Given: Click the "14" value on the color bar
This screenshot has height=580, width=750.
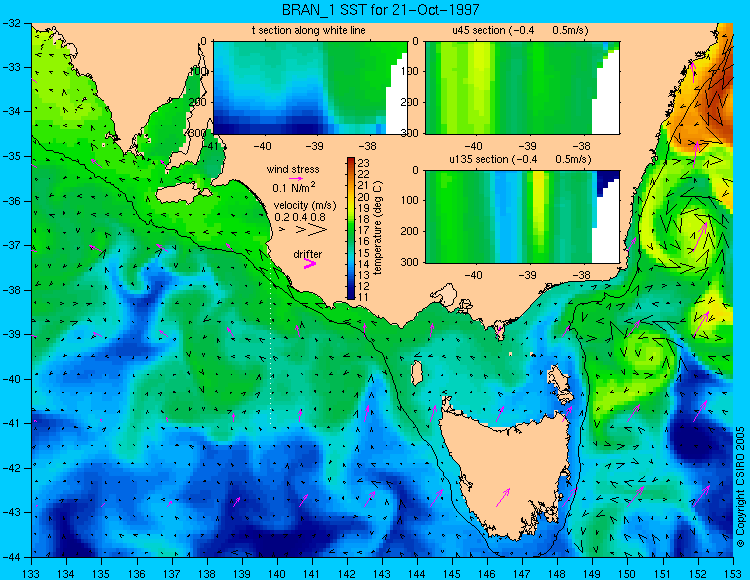Looking at the screenshot, I should [x=364, y=264].
